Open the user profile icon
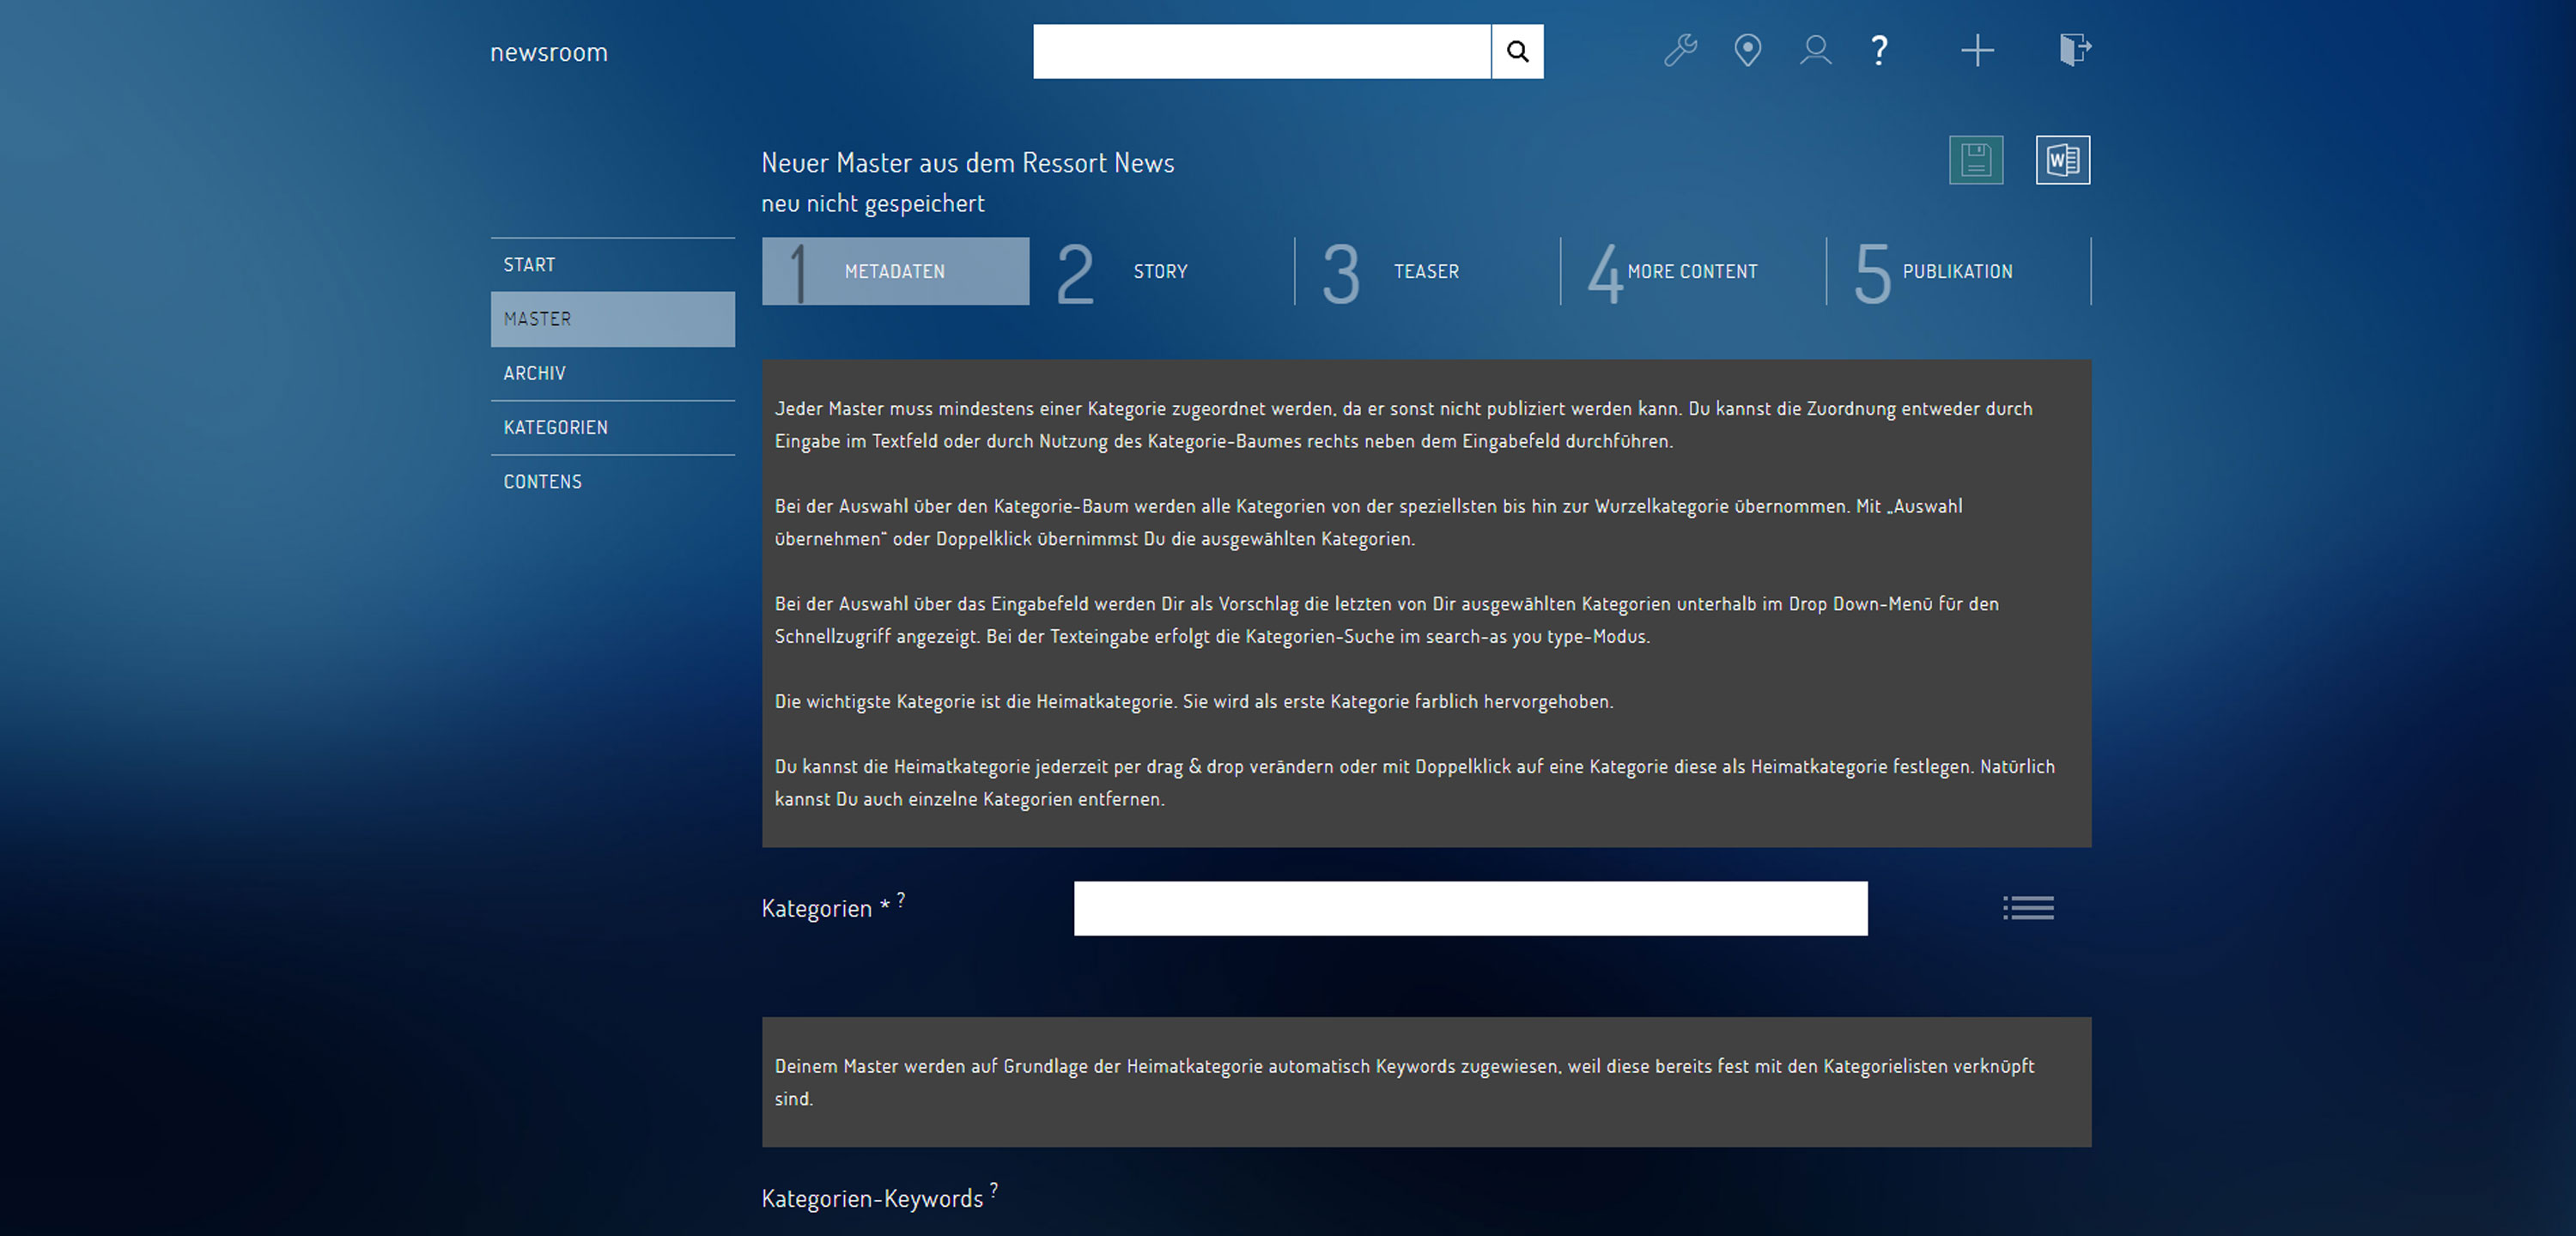 [1815, 50]
